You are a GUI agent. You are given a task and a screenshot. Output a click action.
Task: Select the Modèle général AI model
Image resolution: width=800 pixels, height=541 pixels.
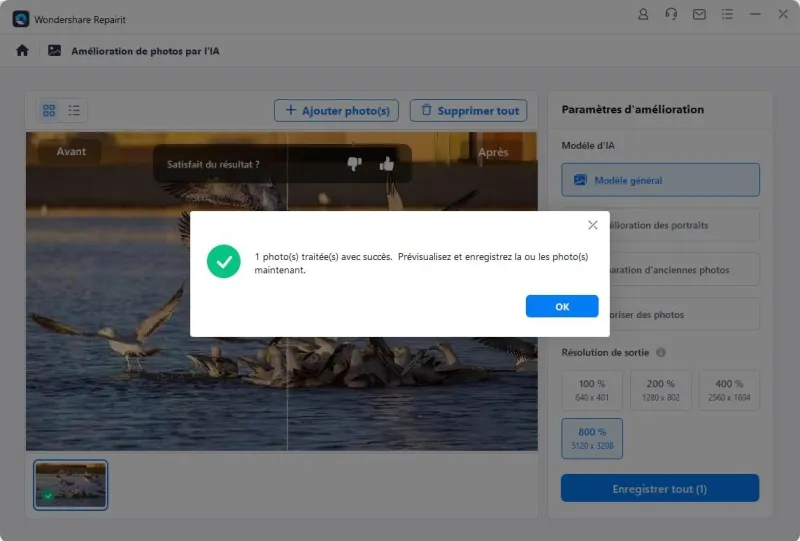pyautogui.click(x=660, y=180)
